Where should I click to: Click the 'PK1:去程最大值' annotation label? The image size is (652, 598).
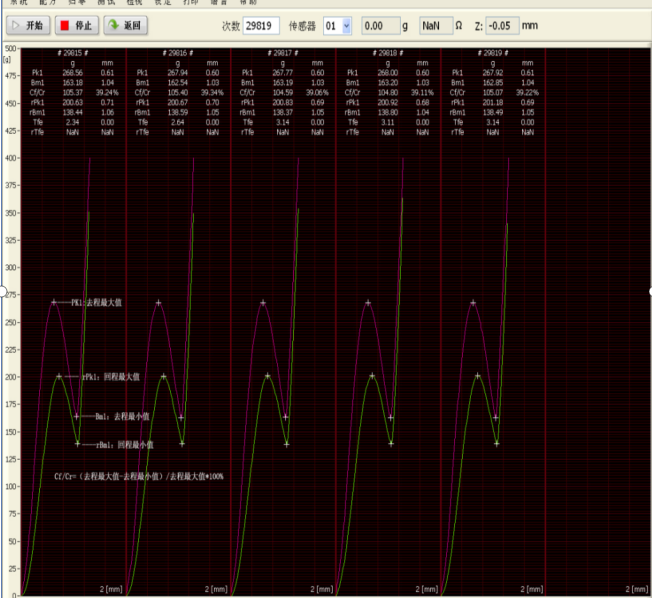pos(96,303)
